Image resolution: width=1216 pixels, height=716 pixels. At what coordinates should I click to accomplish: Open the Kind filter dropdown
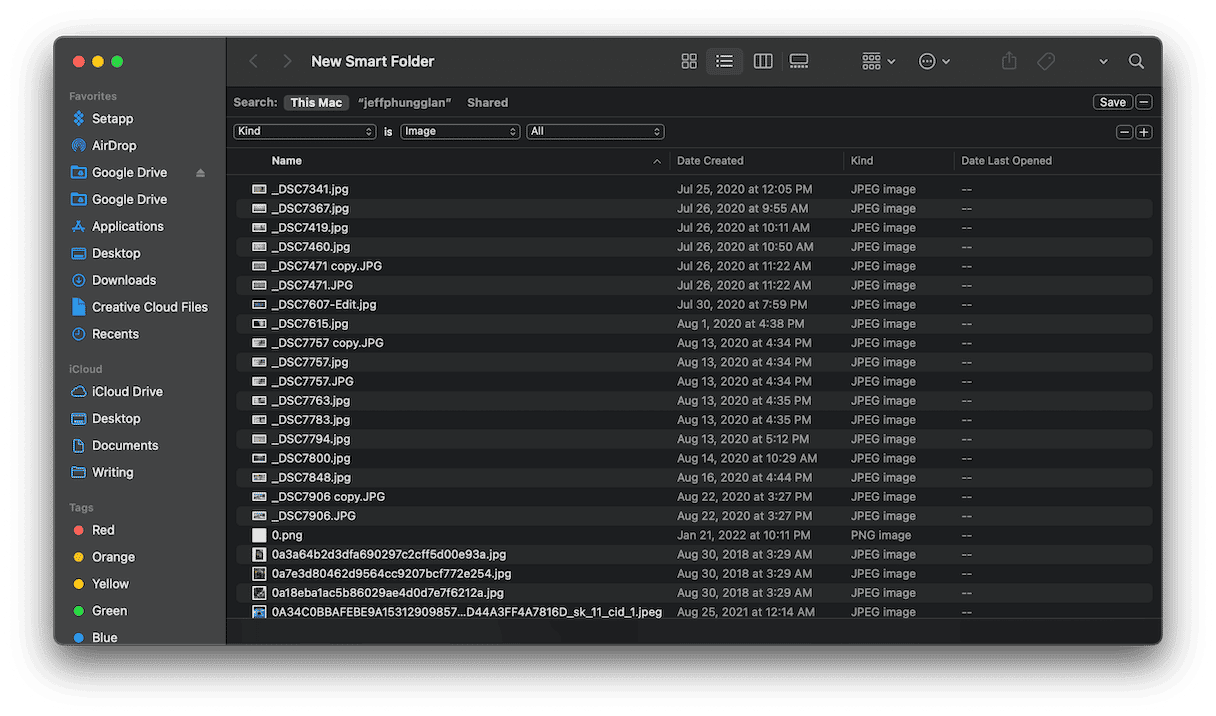coord(305,131)
